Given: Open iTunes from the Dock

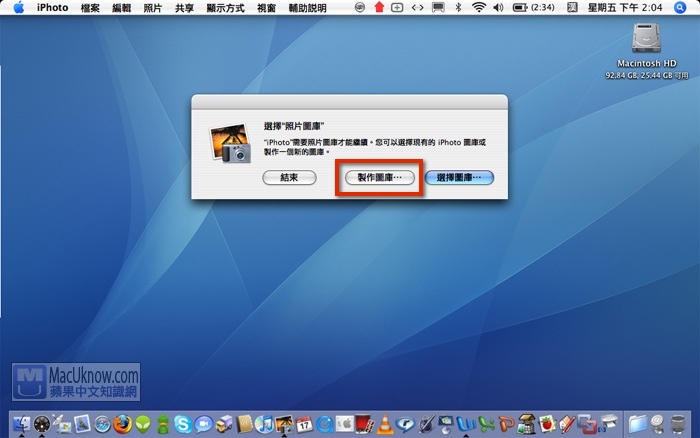Looking at the screenshot, I should click(264, 424).
